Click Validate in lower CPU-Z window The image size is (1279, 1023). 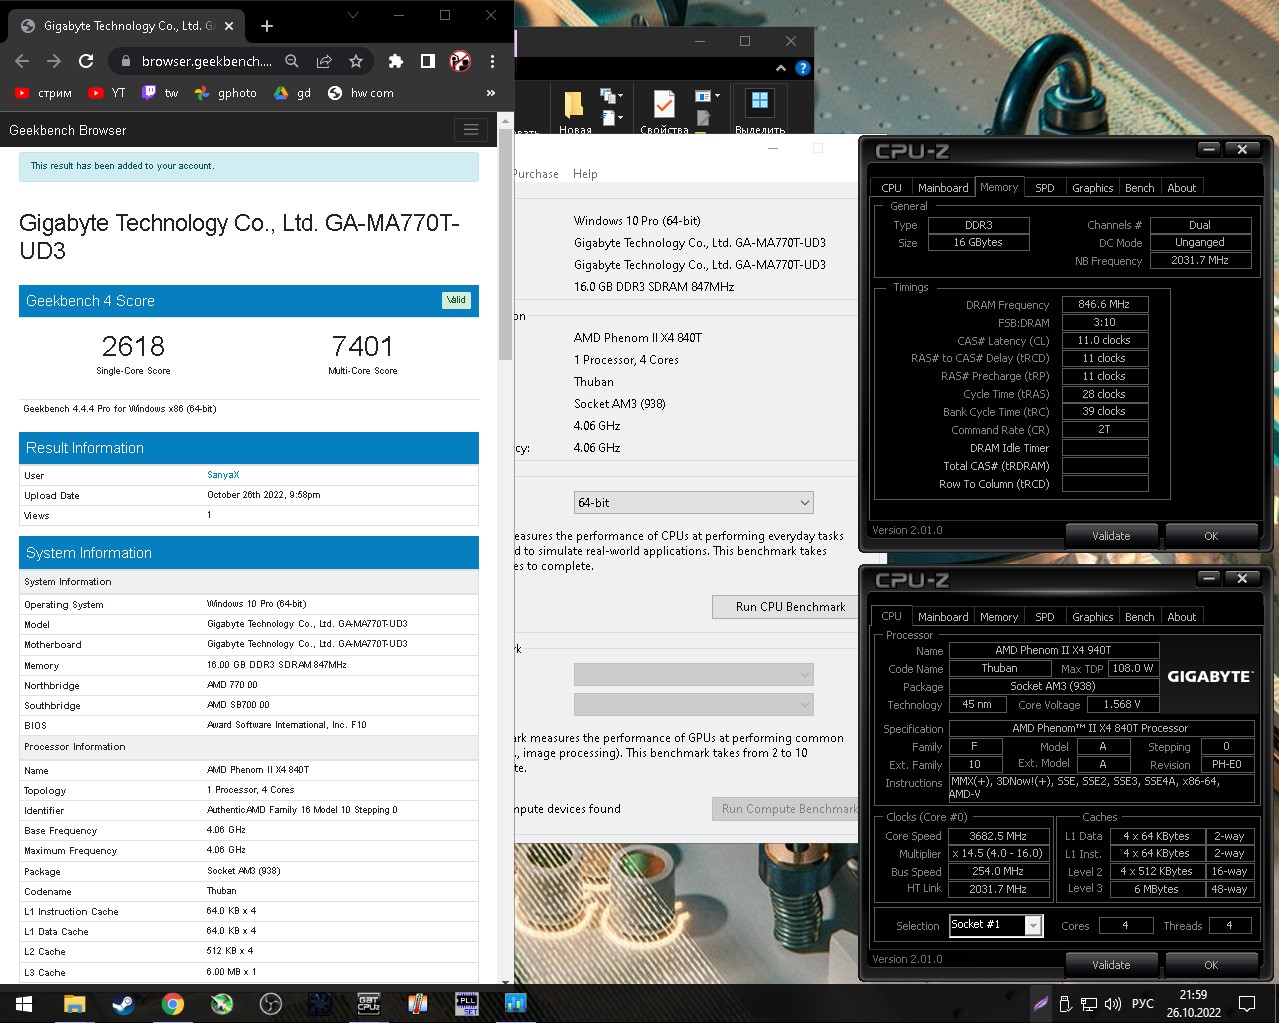1111,965
